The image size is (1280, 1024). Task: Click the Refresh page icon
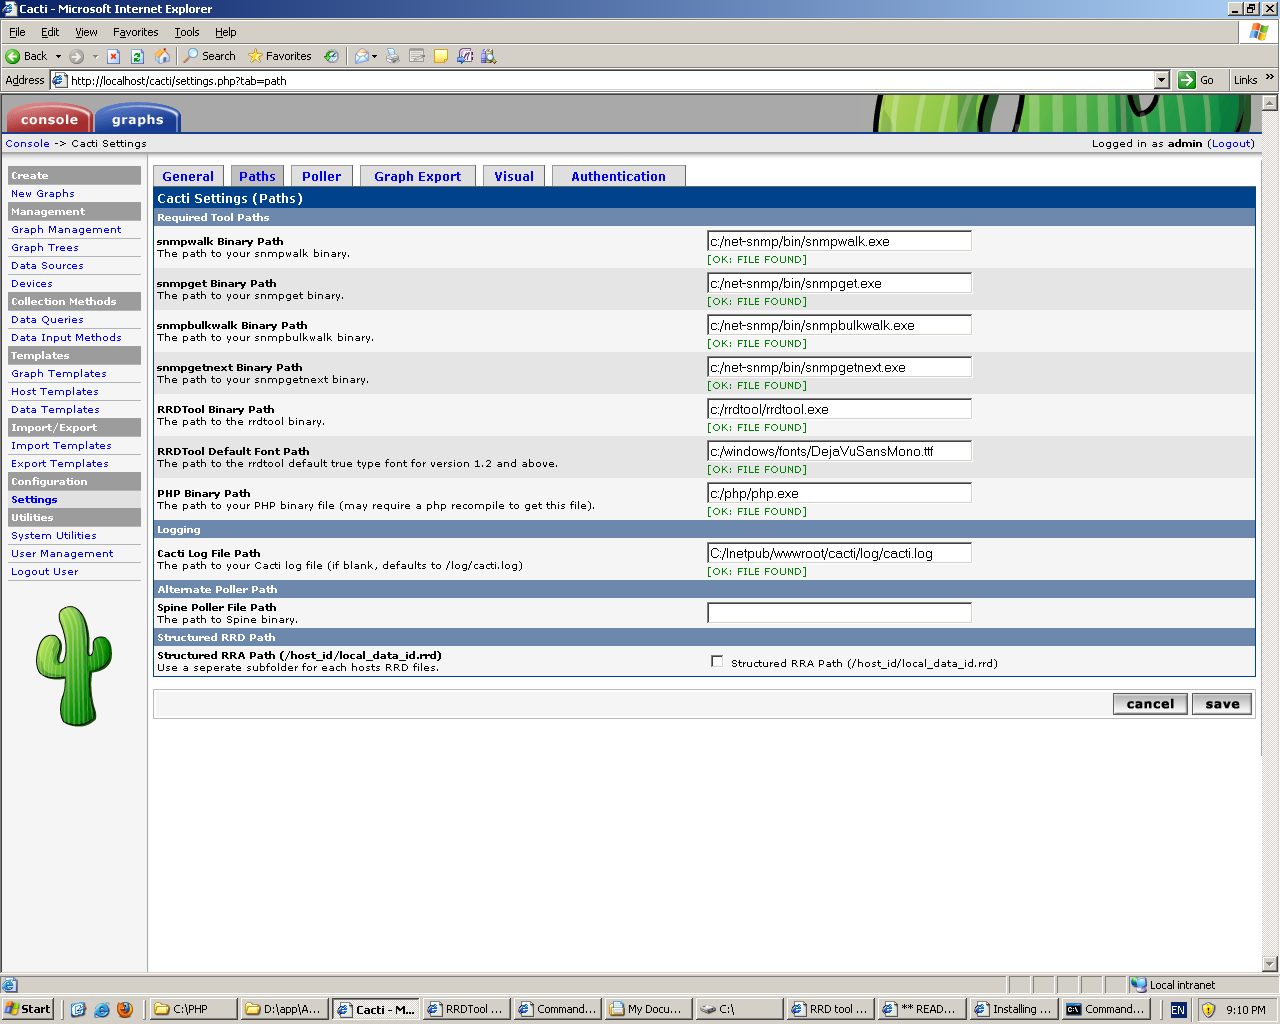tap(138, 56)
